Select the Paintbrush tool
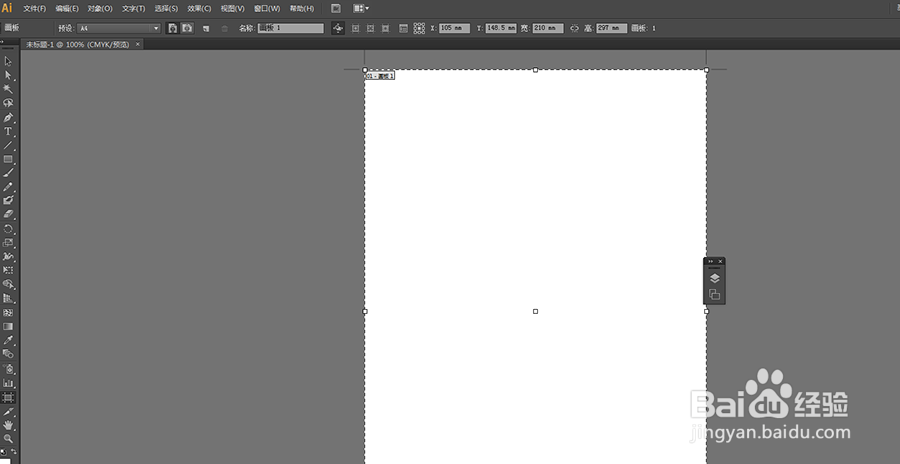Screen dimensions: 900x464 [8, 173]
